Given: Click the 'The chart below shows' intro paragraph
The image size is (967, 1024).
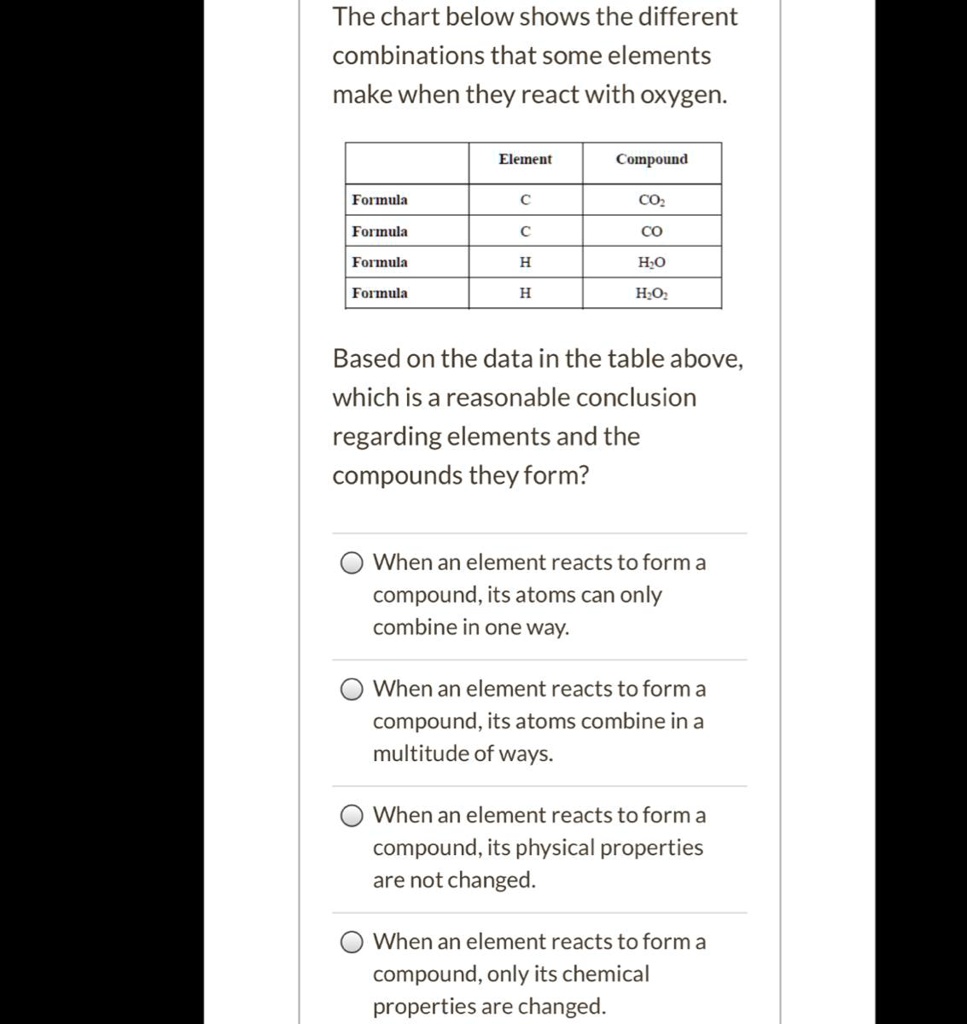Looking at the screenshot, I should (x=535, y=56).
